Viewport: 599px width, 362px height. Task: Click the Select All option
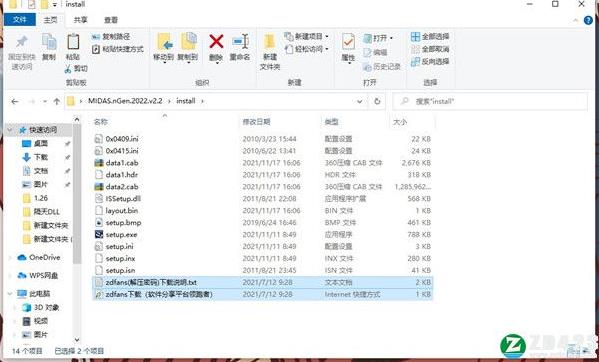click(430, 36)
